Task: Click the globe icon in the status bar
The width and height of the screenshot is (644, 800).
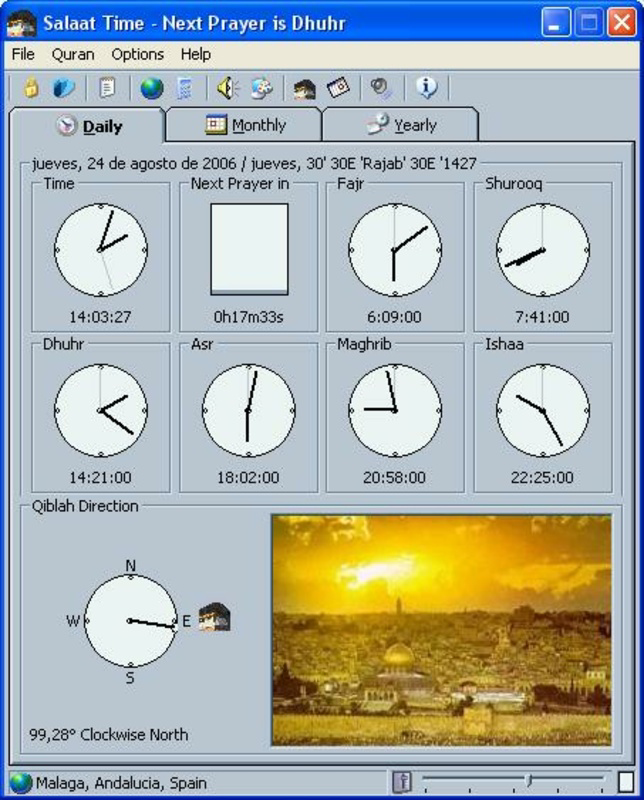Action: coord(21,782)
